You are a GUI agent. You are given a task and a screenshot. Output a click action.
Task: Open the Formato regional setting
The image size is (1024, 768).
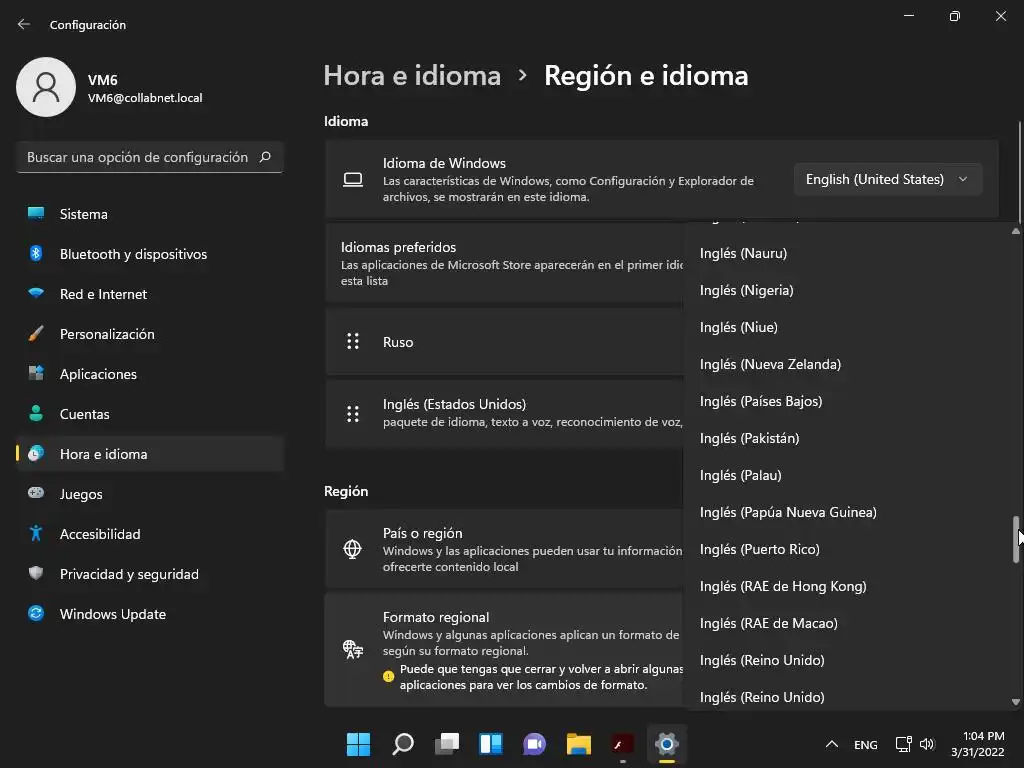click(x=504, y=649)
